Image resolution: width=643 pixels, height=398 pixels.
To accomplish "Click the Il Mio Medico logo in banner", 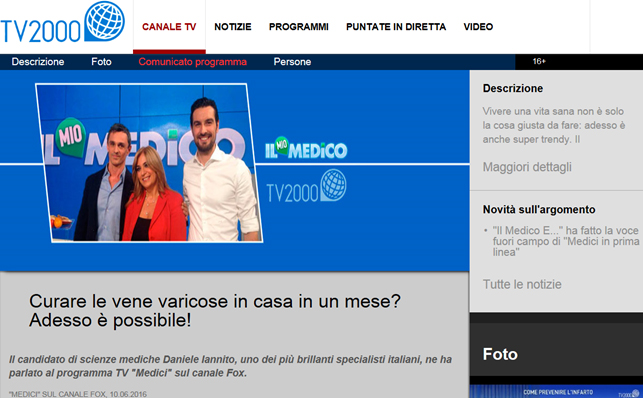I will (x=306, y=148).
